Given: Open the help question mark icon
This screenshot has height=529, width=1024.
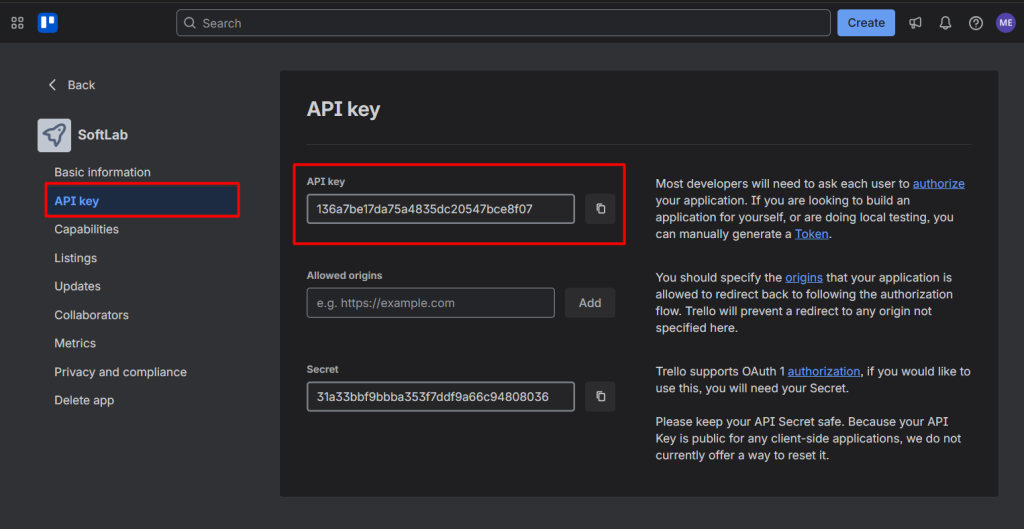Looking at the screenshot, I should point(976,23).
